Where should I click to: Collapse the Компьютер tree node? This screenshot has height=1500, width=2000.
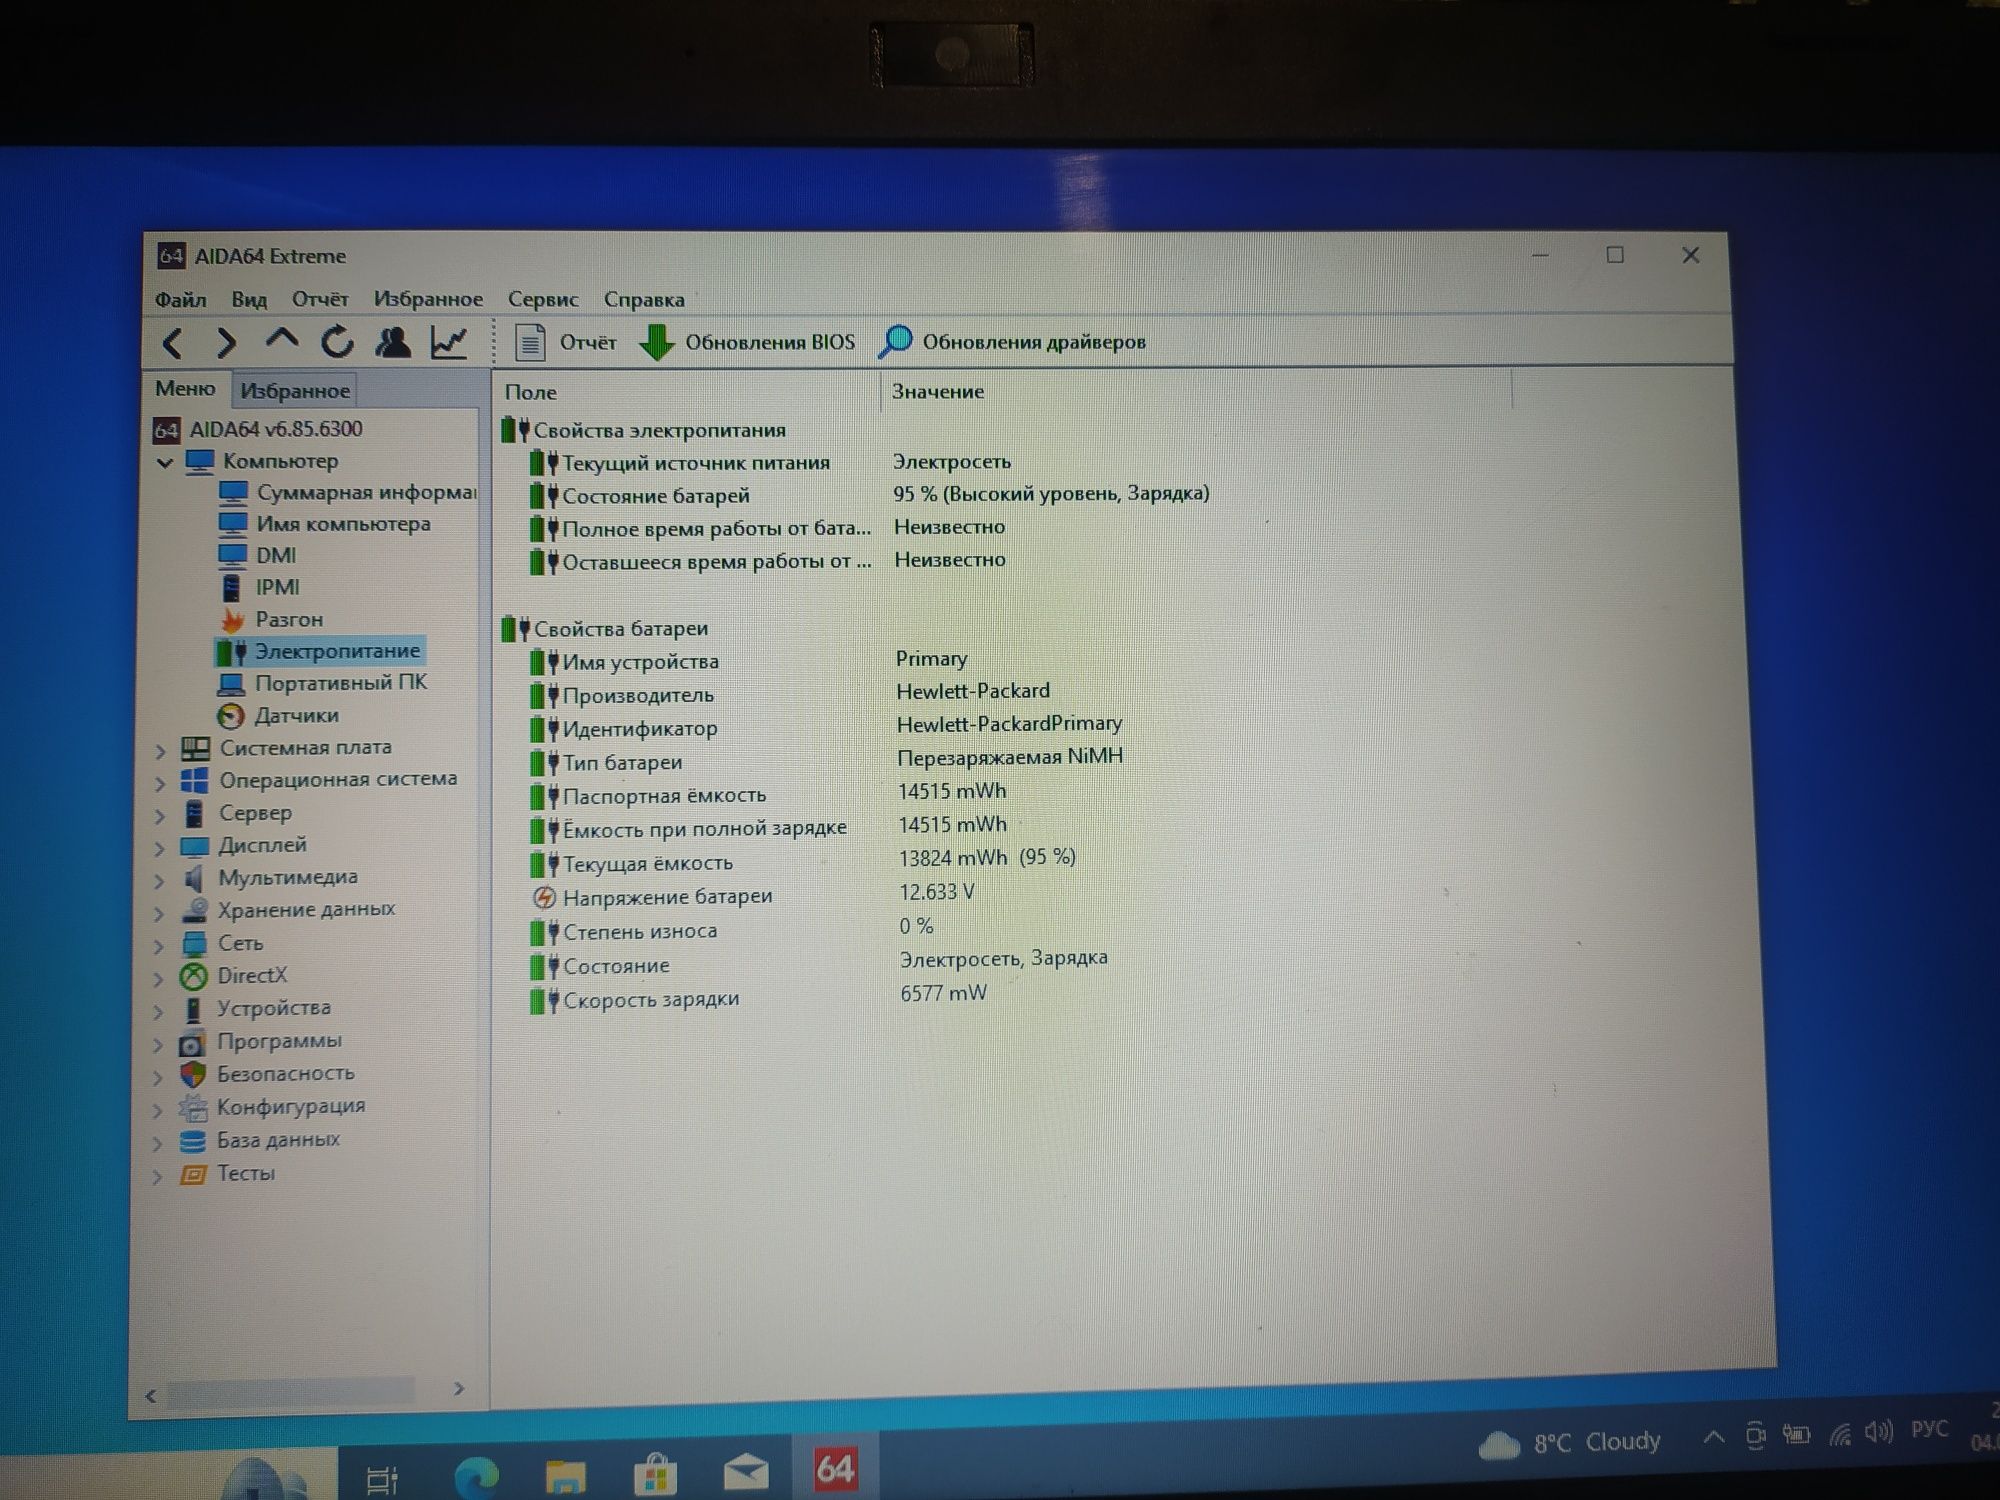[x=165, y=462]
